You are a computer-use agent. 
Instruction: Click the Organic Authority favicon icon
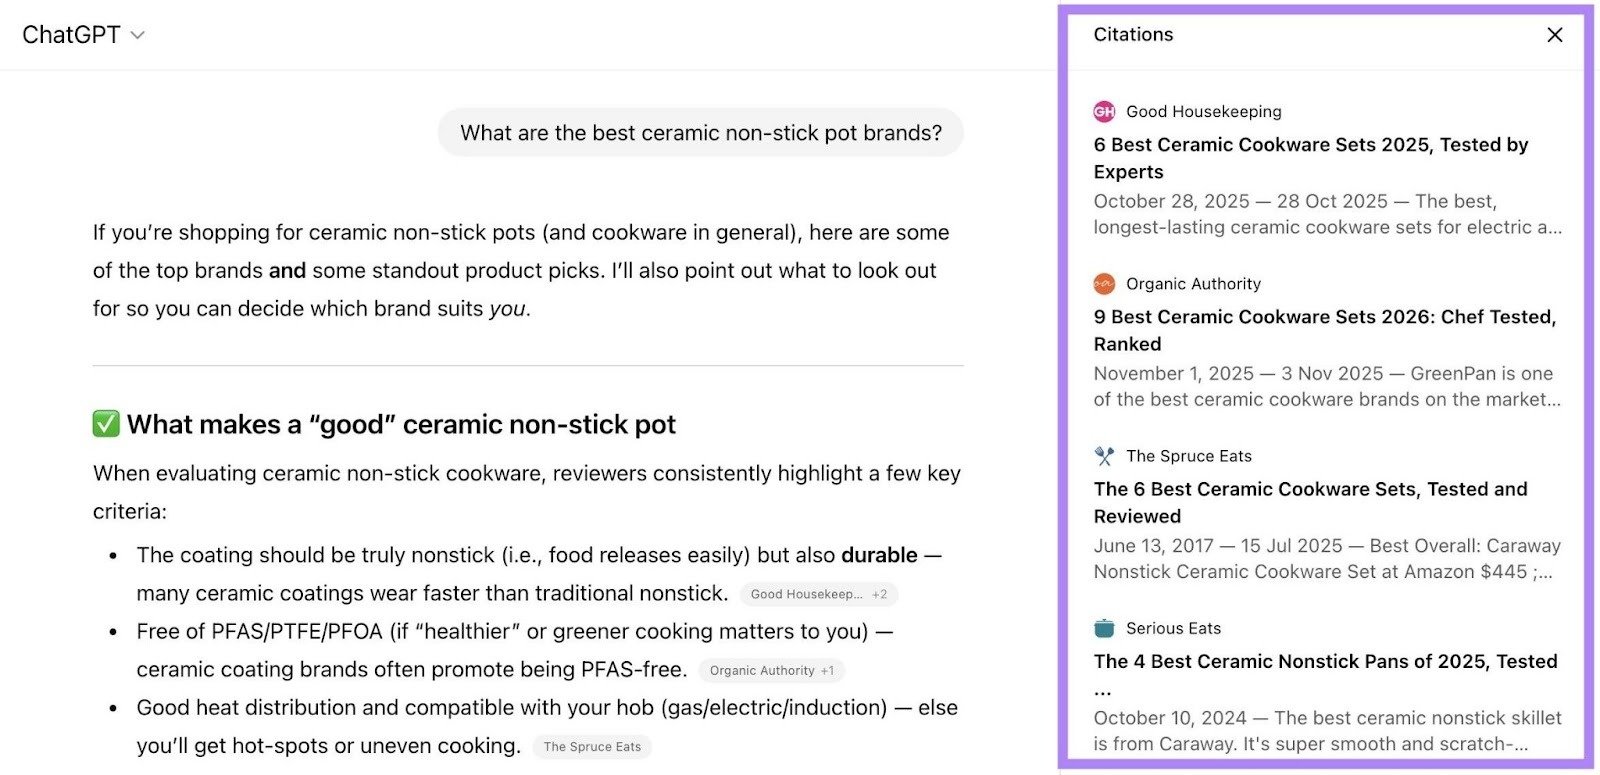(1104, 284)
